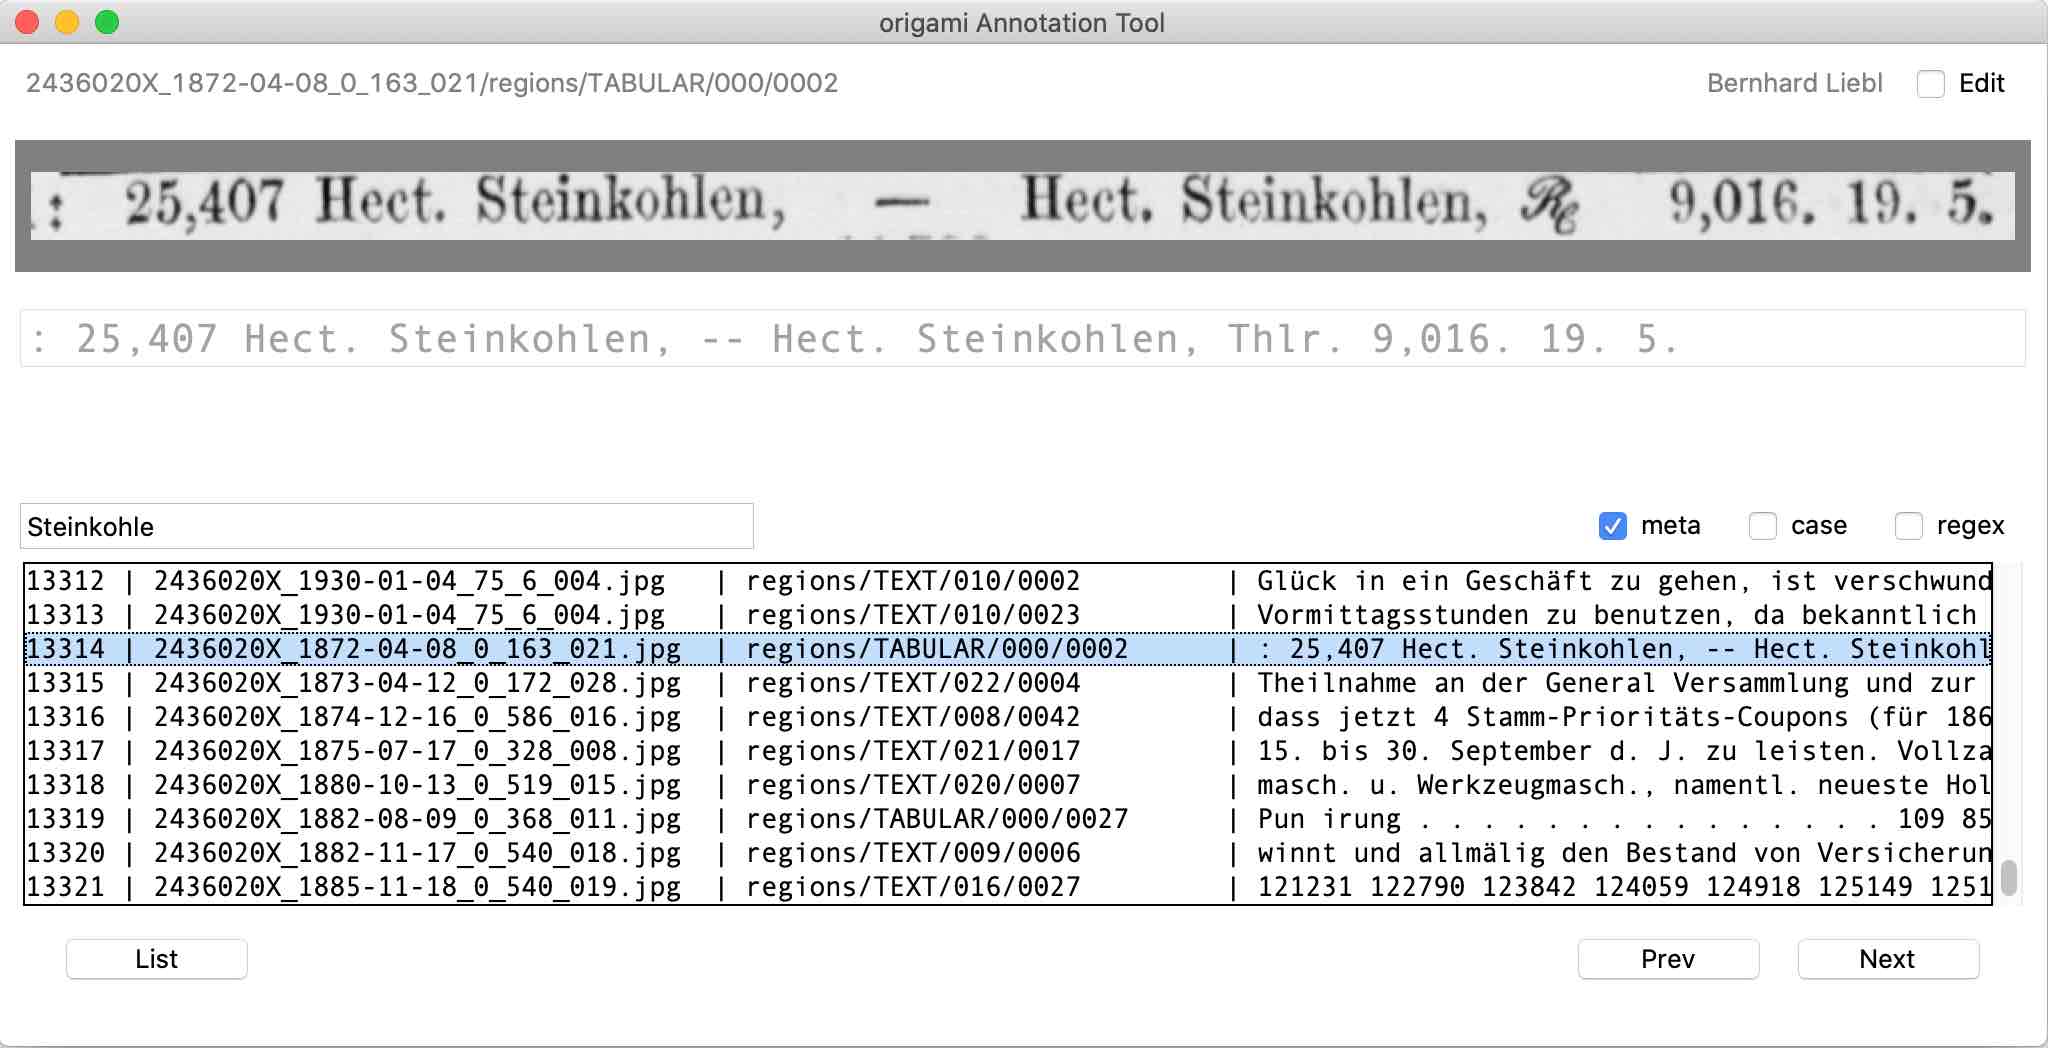Select result row 13313
The height and width of the screenshot is (1048, 2048).
click(x=1008, y=615)
